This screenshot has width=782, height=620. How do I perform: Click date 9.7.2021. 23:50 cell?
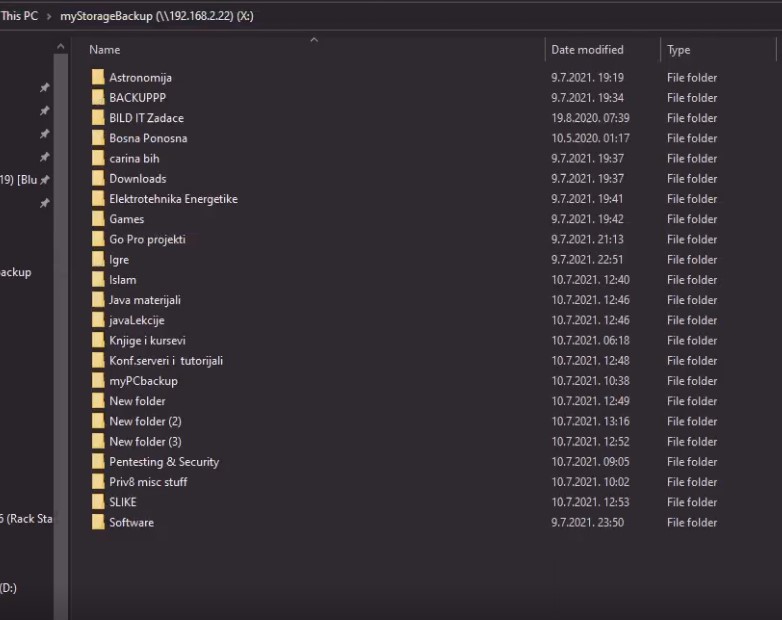[587, 523]
